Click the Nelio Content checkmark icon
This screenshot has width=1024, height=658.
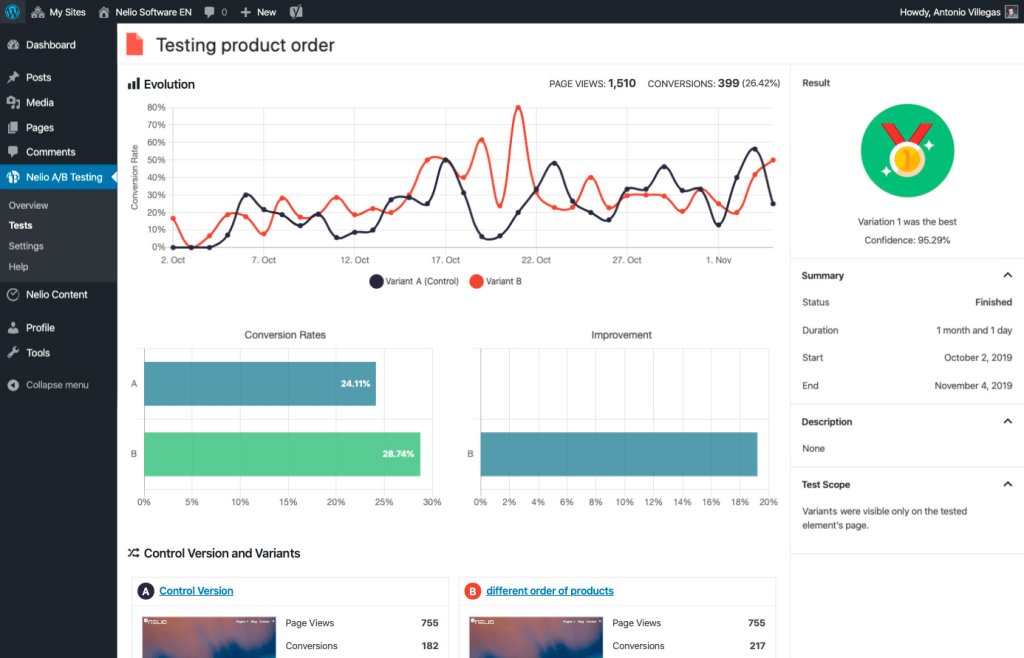(x=13, y=294)
